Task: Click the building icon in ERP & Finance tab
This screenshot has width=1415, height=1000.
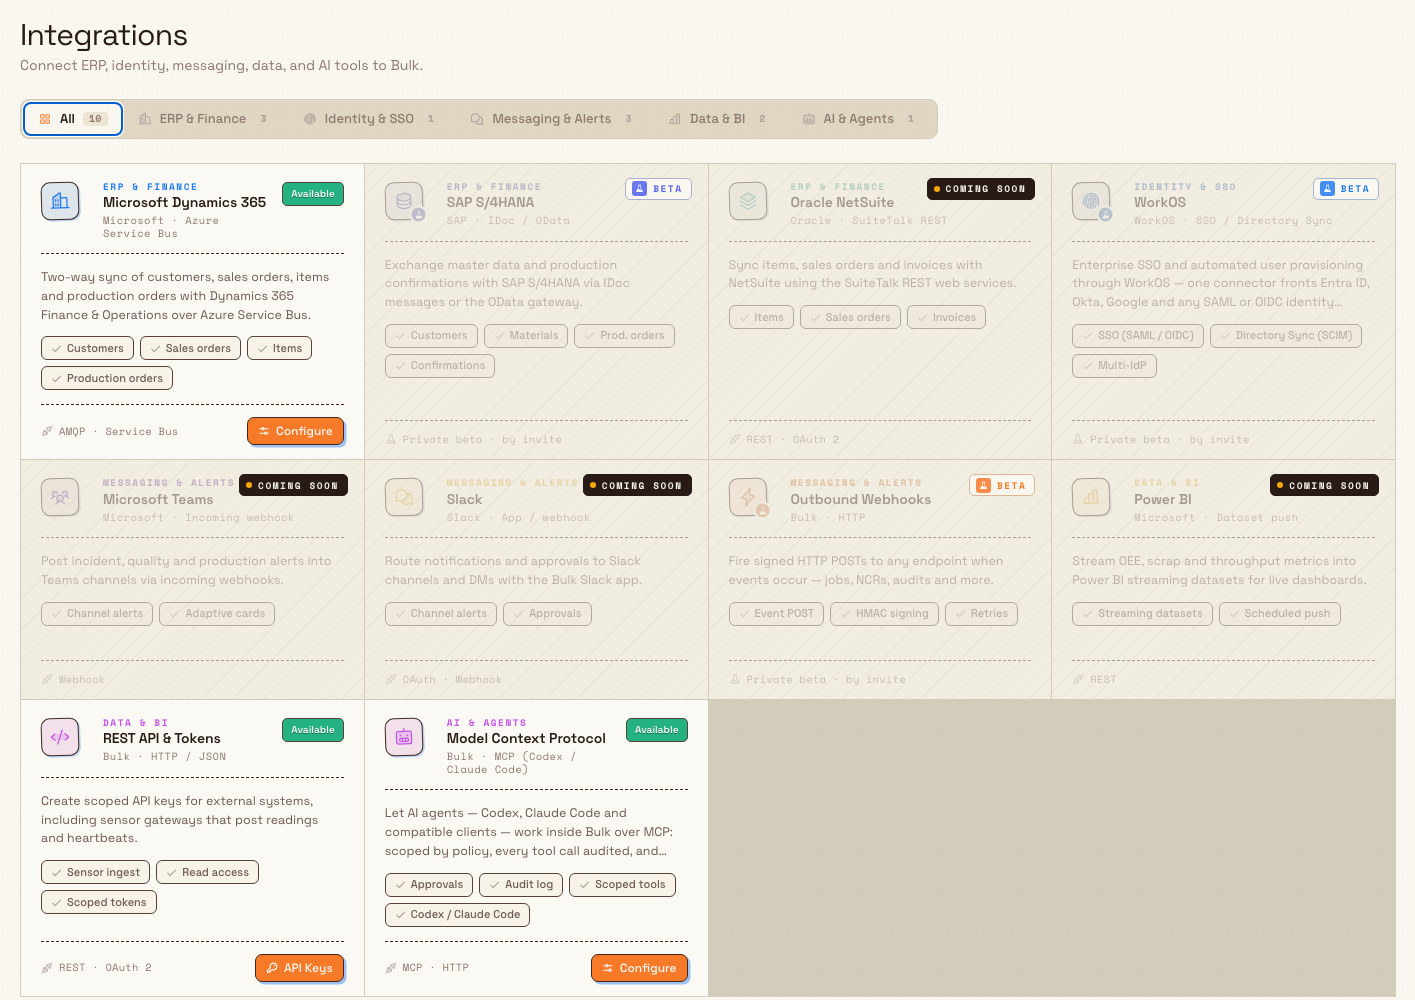Action: [145, 119]
